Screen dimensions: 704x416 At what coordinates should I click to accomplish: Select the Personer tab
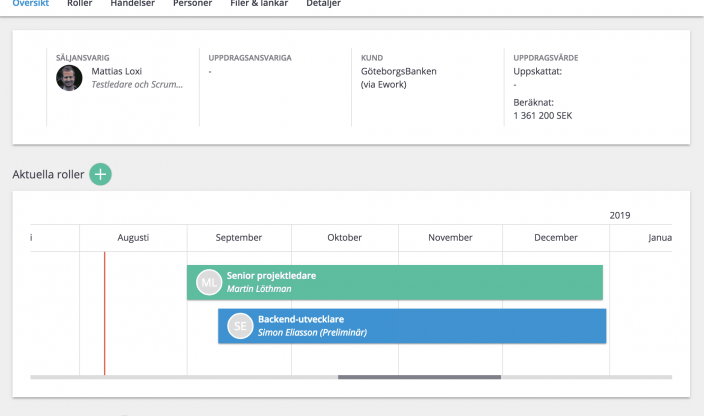tap(192, 4)
